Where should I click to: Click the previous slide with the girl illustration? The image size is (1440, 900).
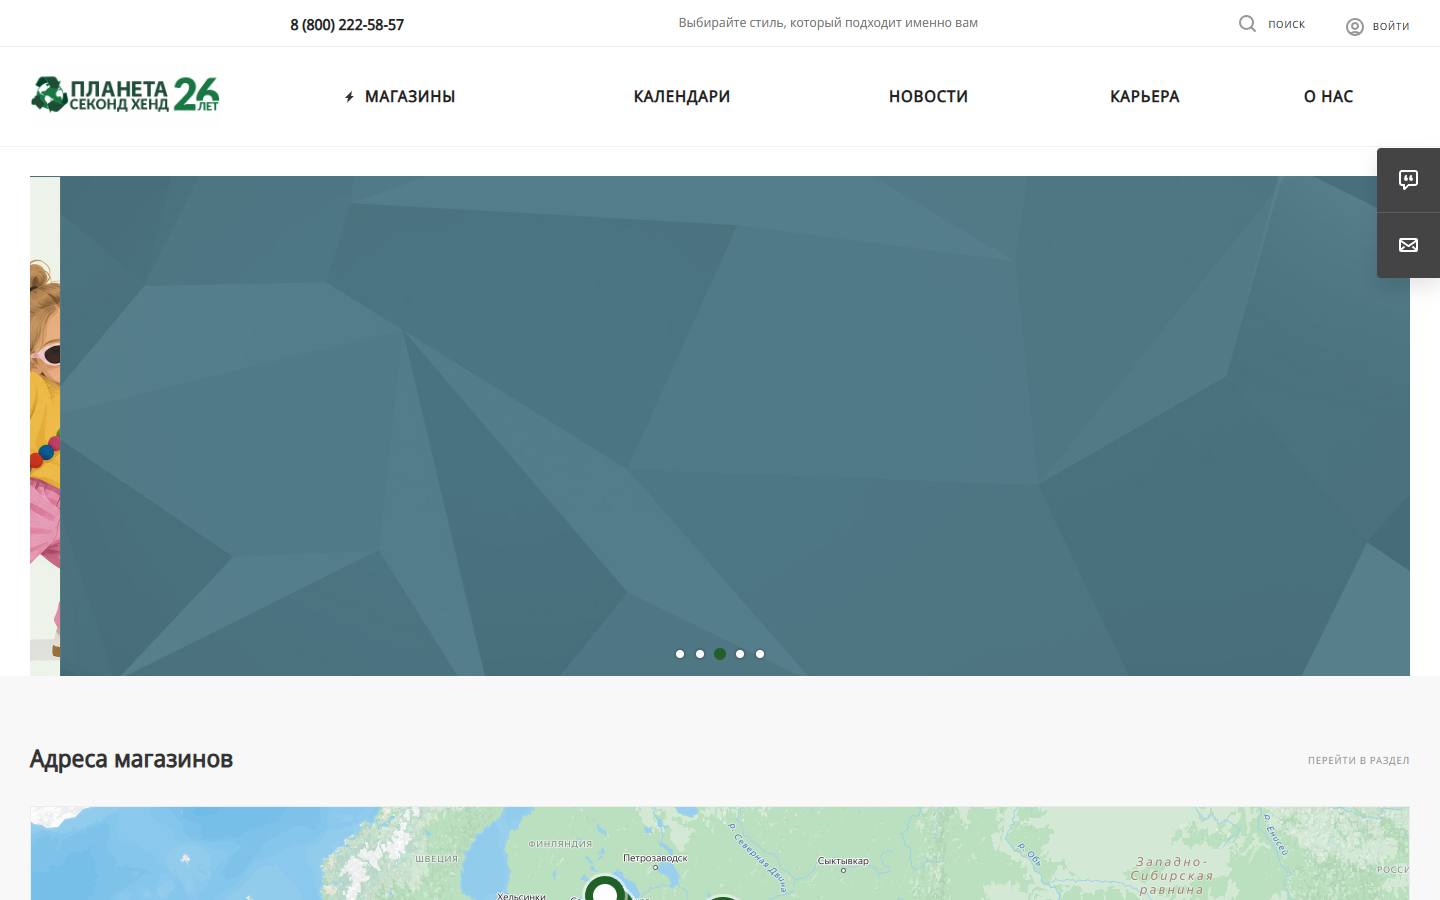pyautogui.click(x=45, y=426)
